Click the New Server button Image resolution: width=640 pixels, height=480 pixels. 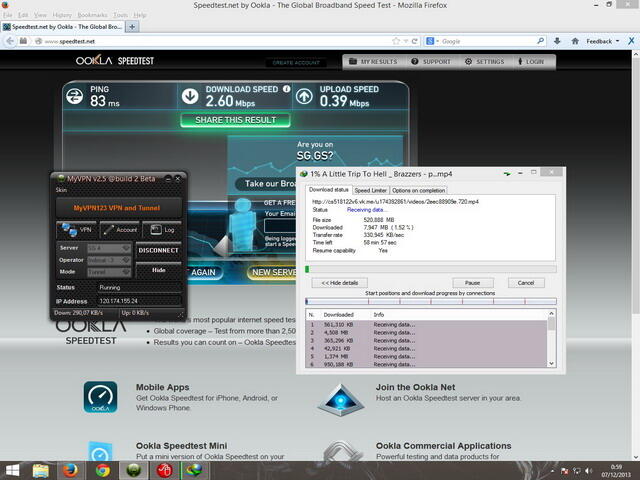pyautogui.click(x=272, y=272)
